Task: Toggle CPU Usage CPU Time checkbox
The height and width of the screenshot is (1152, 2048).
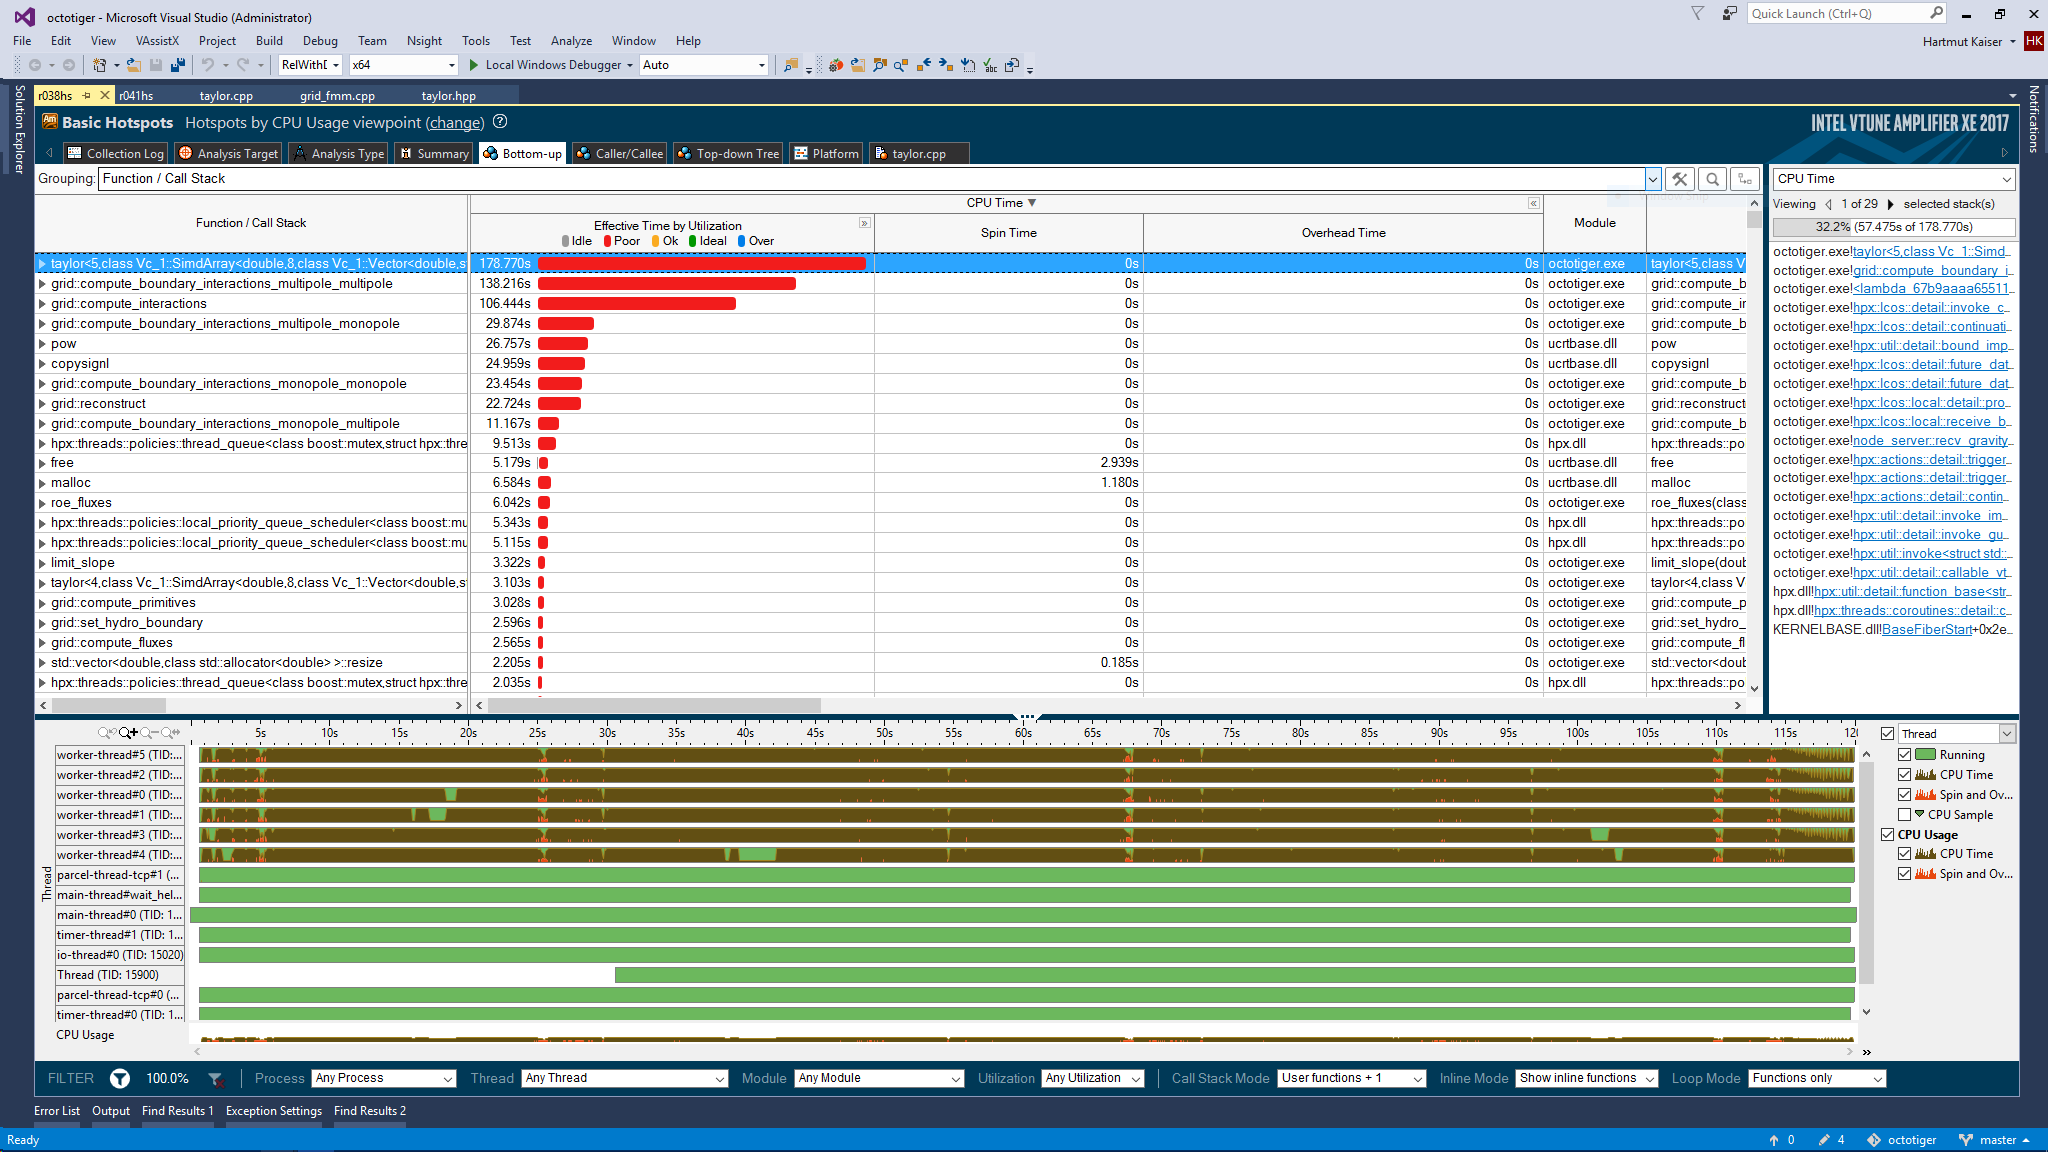Action: click(1905, 854)
